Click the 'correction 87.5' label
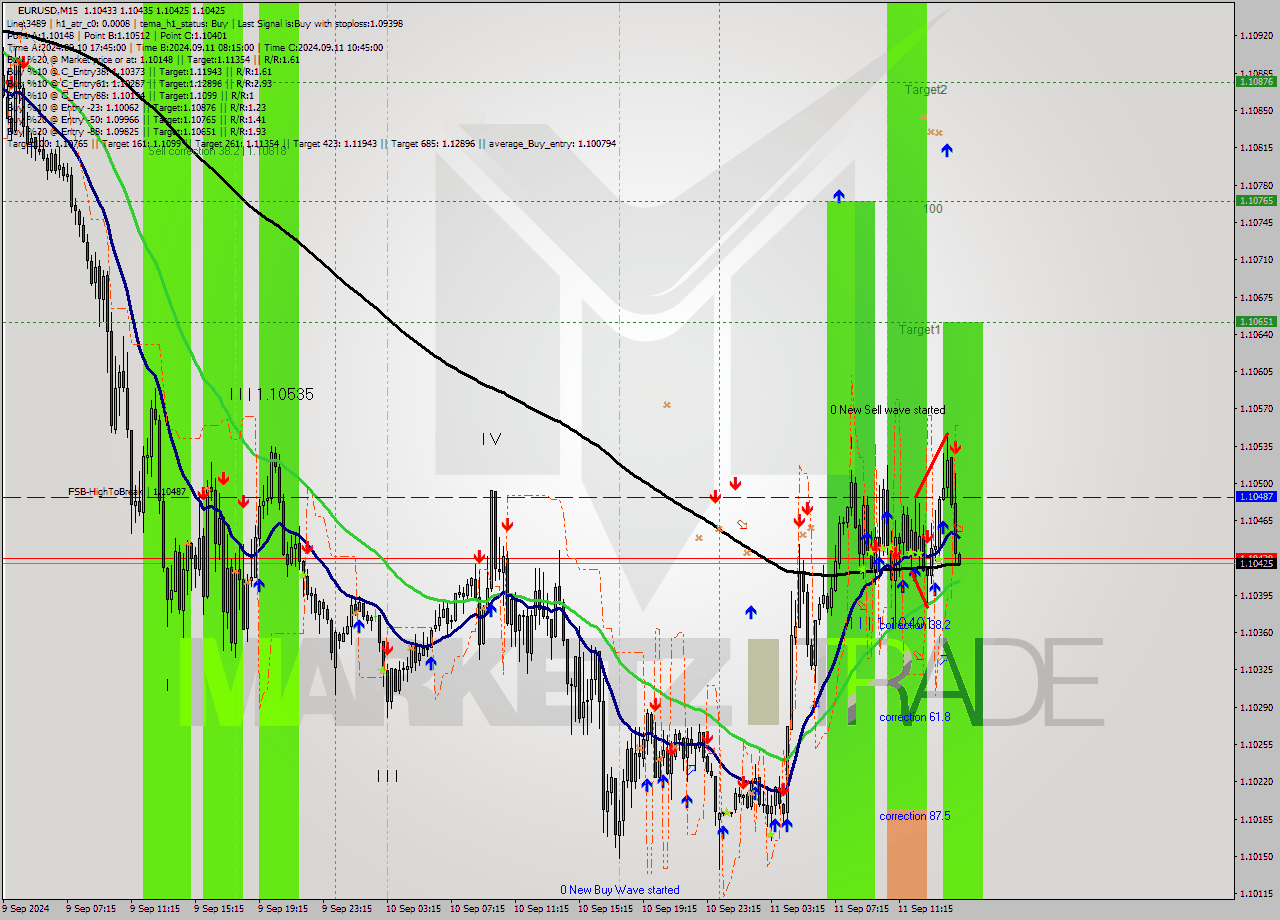Screen dimensions: 1280x920 [915, 816]
